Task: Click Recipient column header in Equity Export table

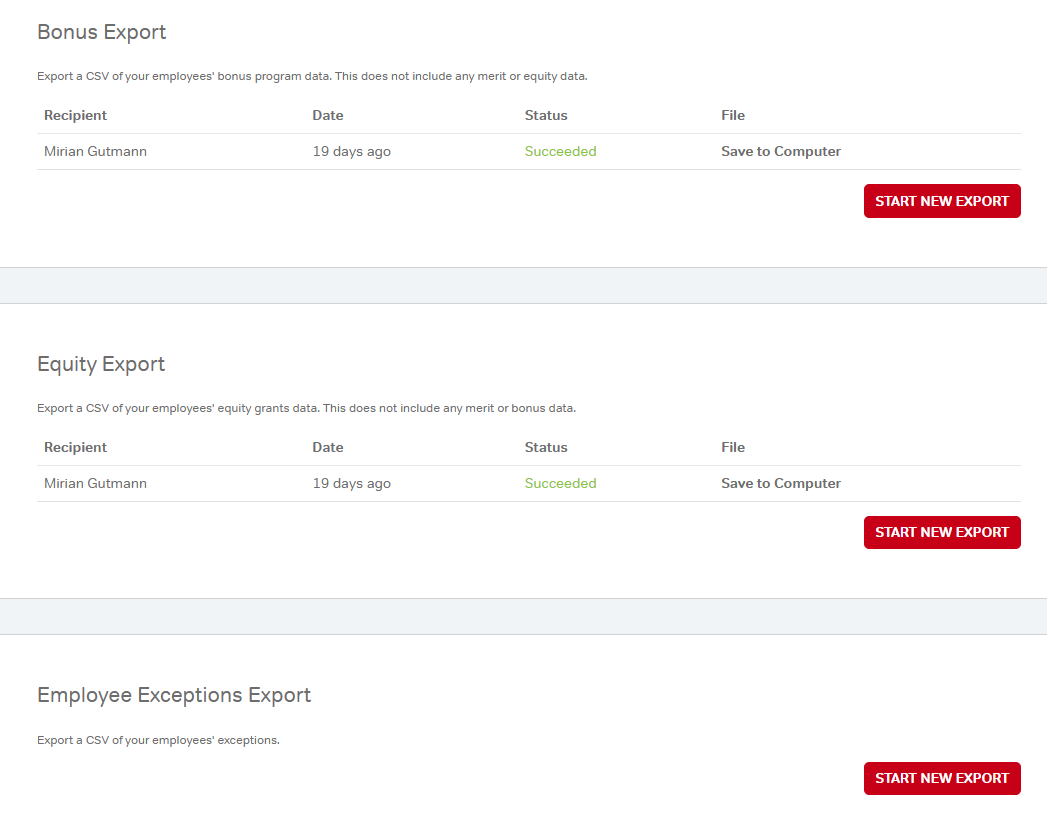Action: pyautogui.click(x=75, y=447)
